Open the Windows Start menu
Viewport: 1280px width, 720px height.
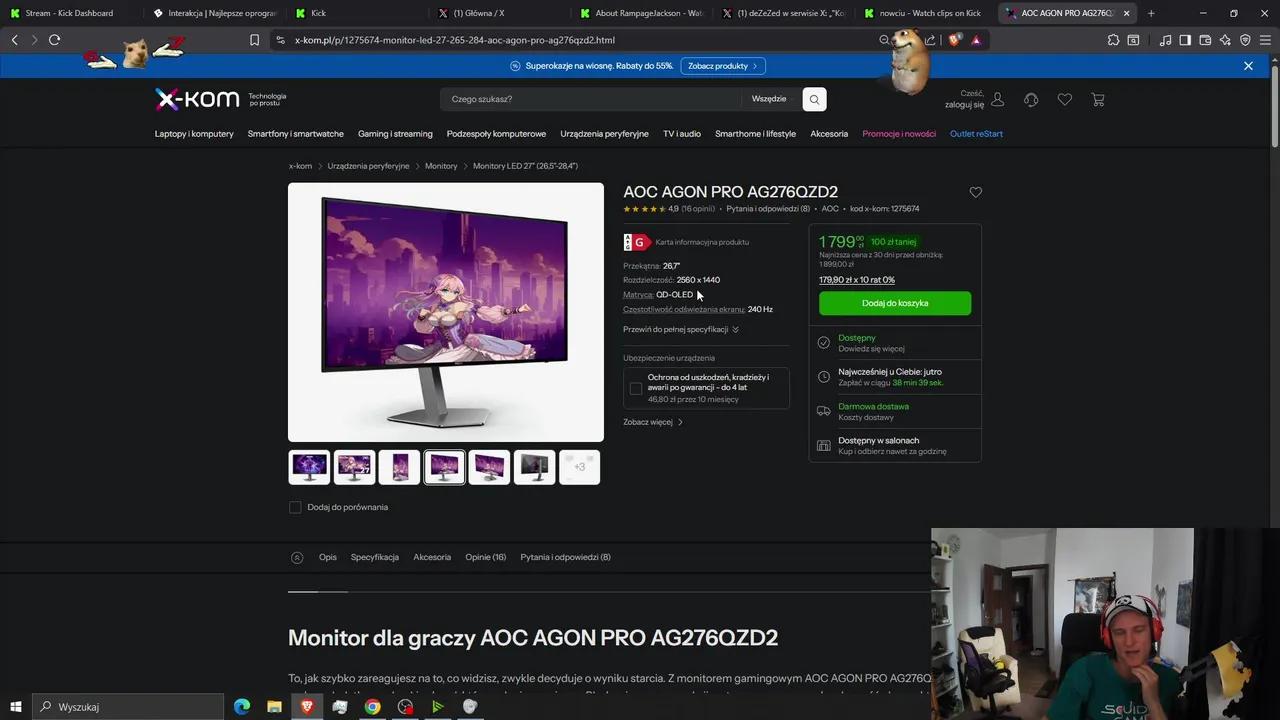pyautogui.click(x=14, y=707)
